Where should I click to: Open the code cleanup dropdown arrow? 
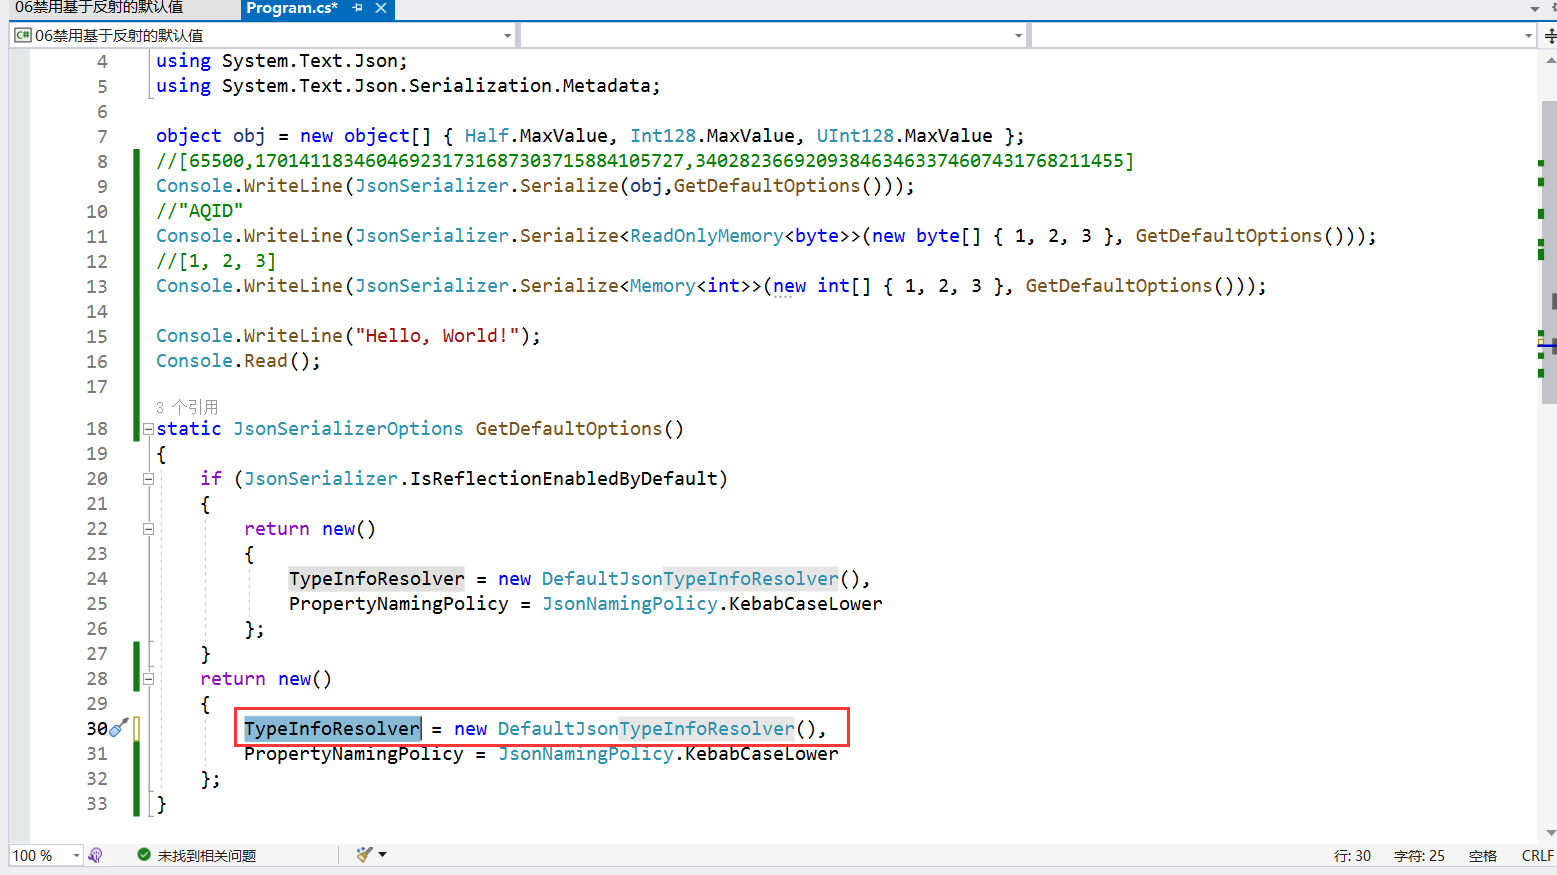point(382,855)
